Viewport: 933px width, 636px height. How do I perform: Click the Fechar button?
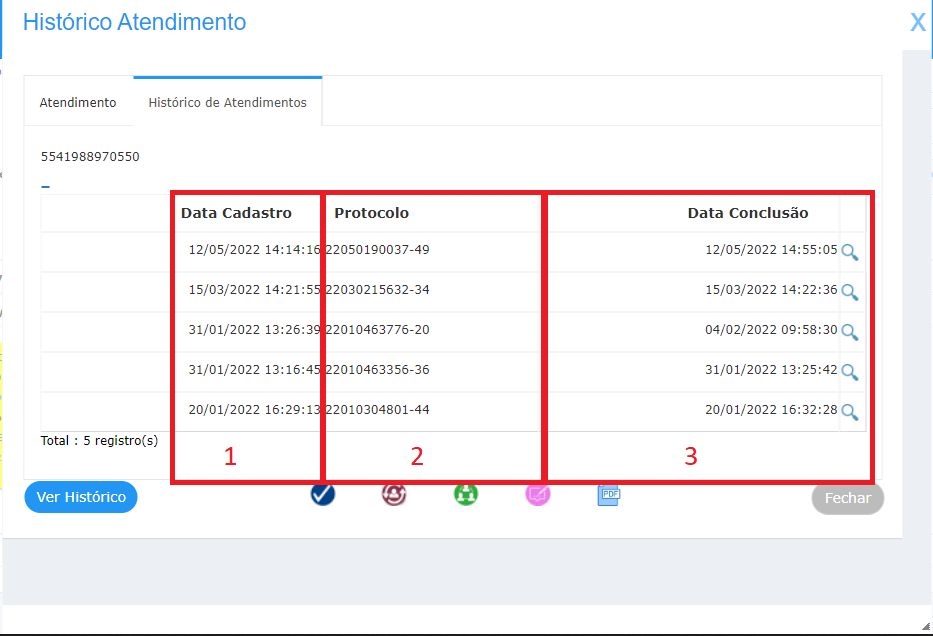(847, 498)
